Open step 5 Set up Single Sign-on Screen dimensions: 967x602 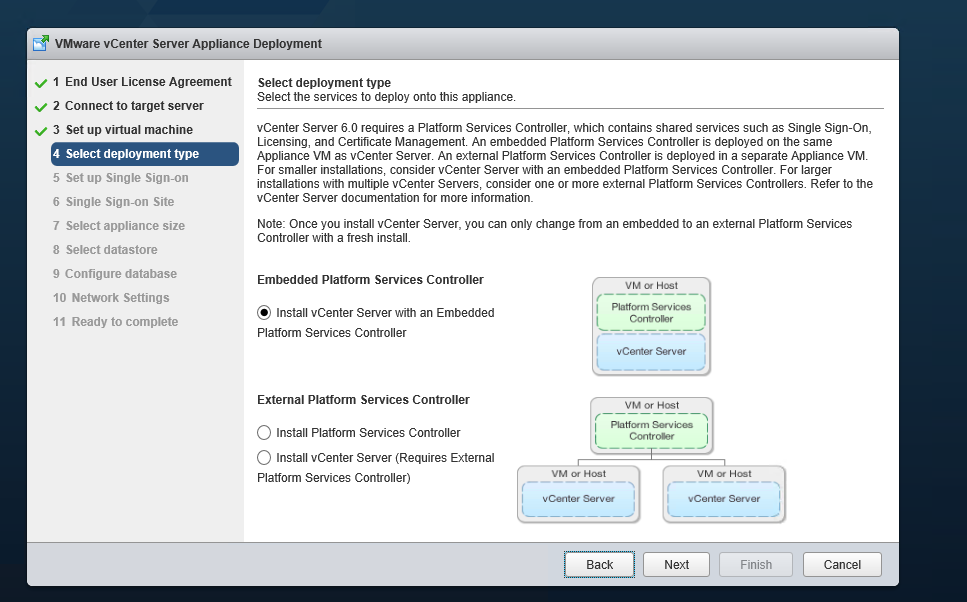120,178
